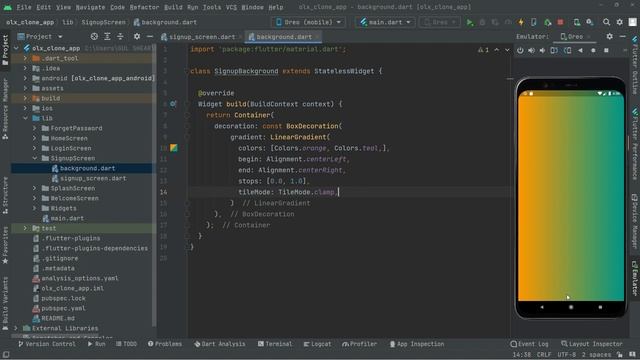Expand External Libraries node
Viewport: 640px width, 360px height.
[x=16, y=328]
